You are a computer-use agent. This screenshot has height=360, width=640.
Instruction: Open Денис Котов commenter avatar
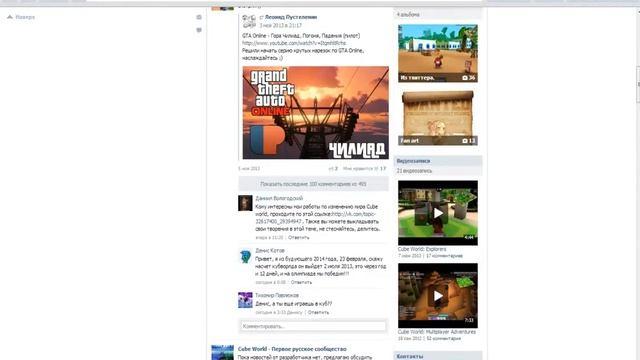(245, 256)
